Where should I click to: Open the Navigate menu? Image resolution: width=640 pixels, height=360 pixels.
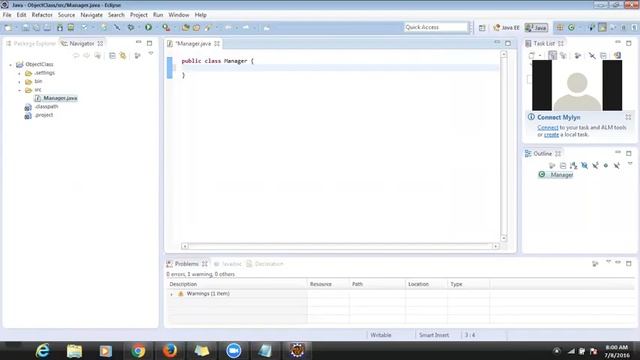click(91, 15)
